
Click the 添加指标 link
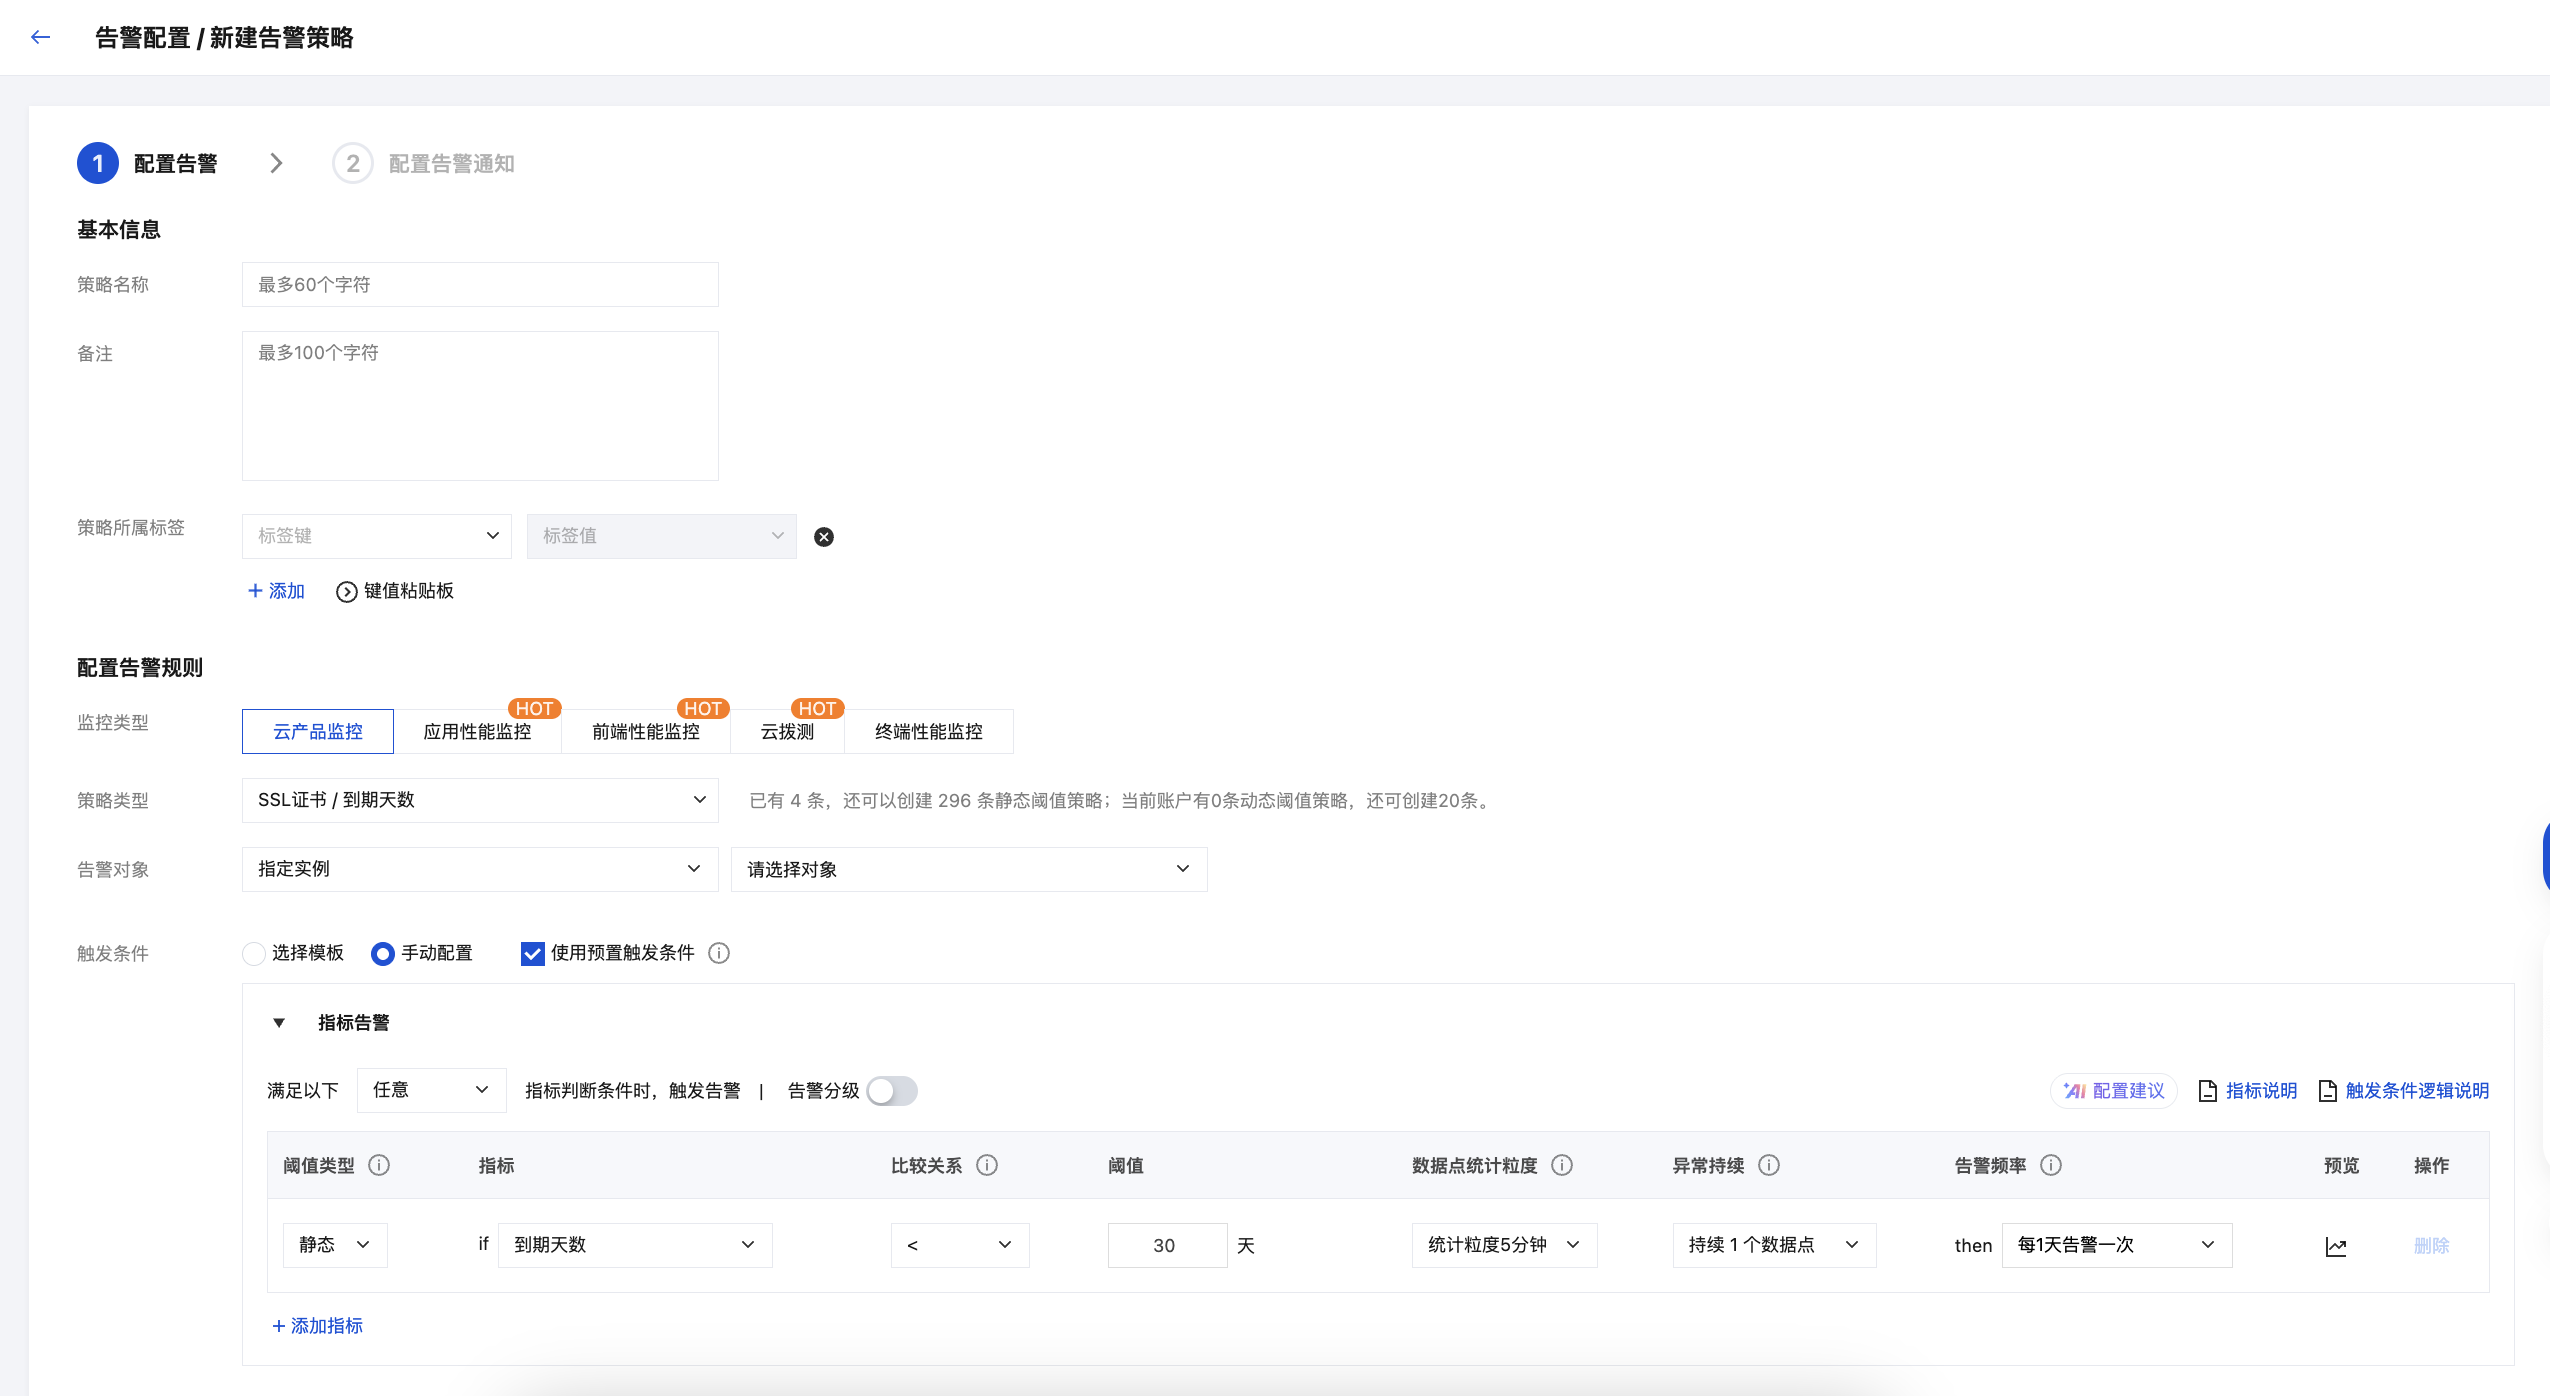[318, 1326]
